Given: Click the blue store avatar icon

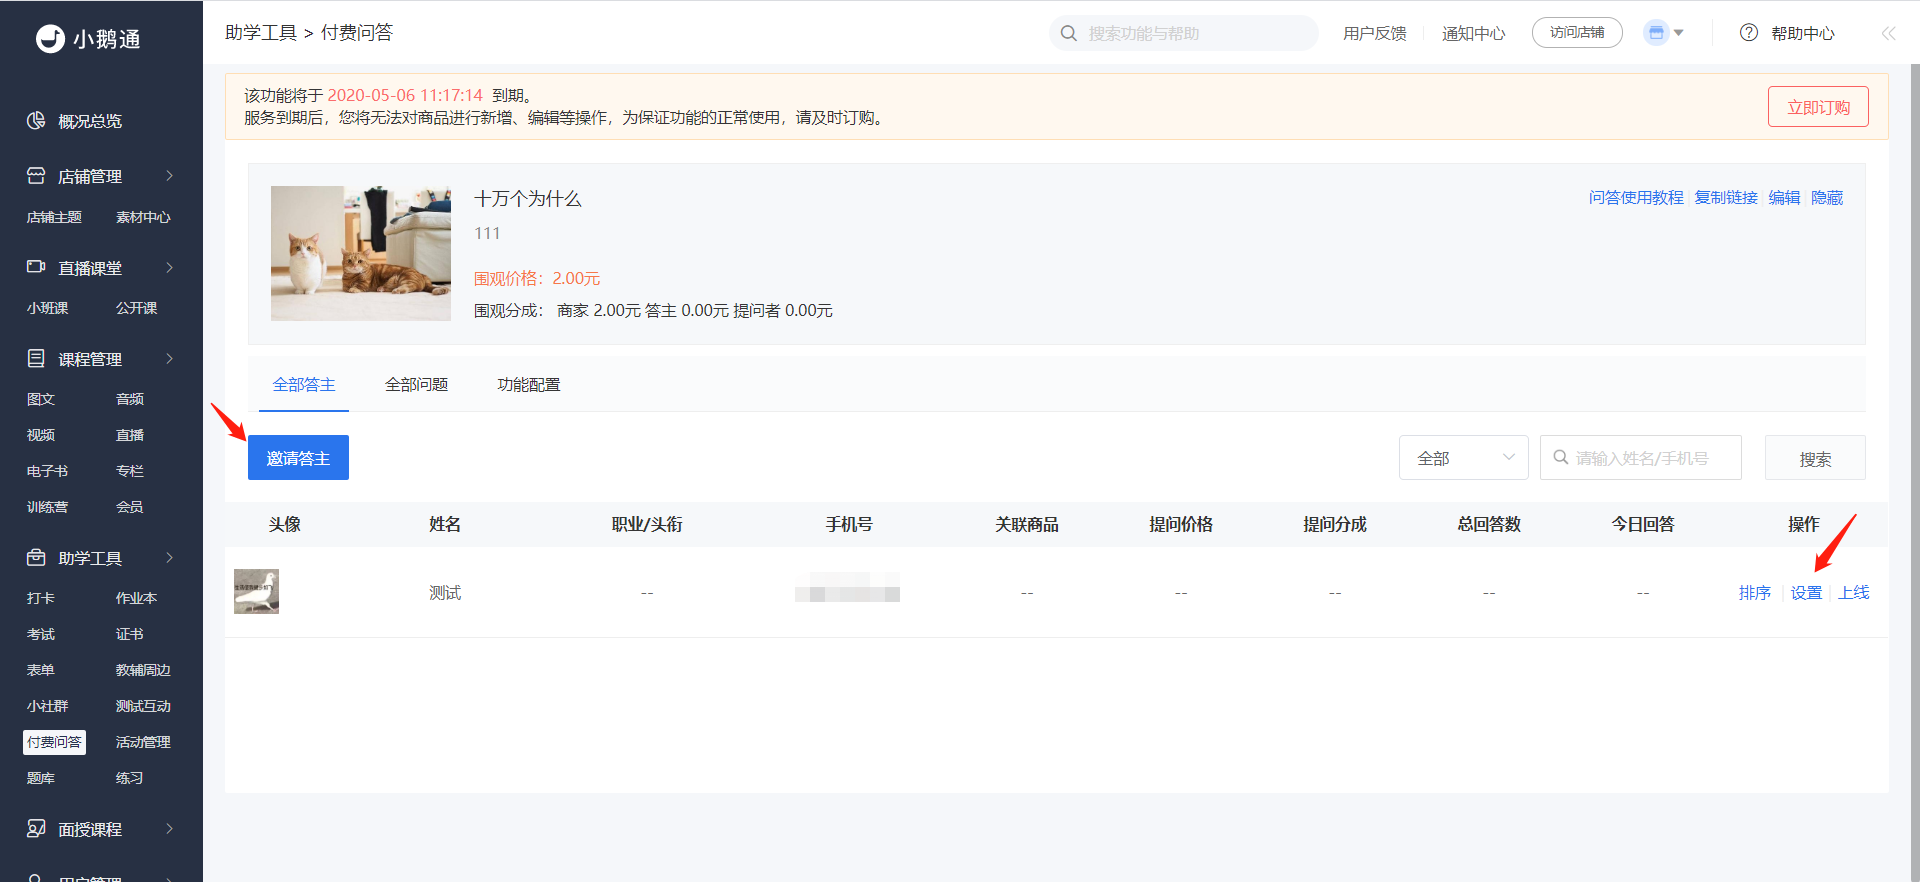Looking at the screenshot, I should 1656,33.
